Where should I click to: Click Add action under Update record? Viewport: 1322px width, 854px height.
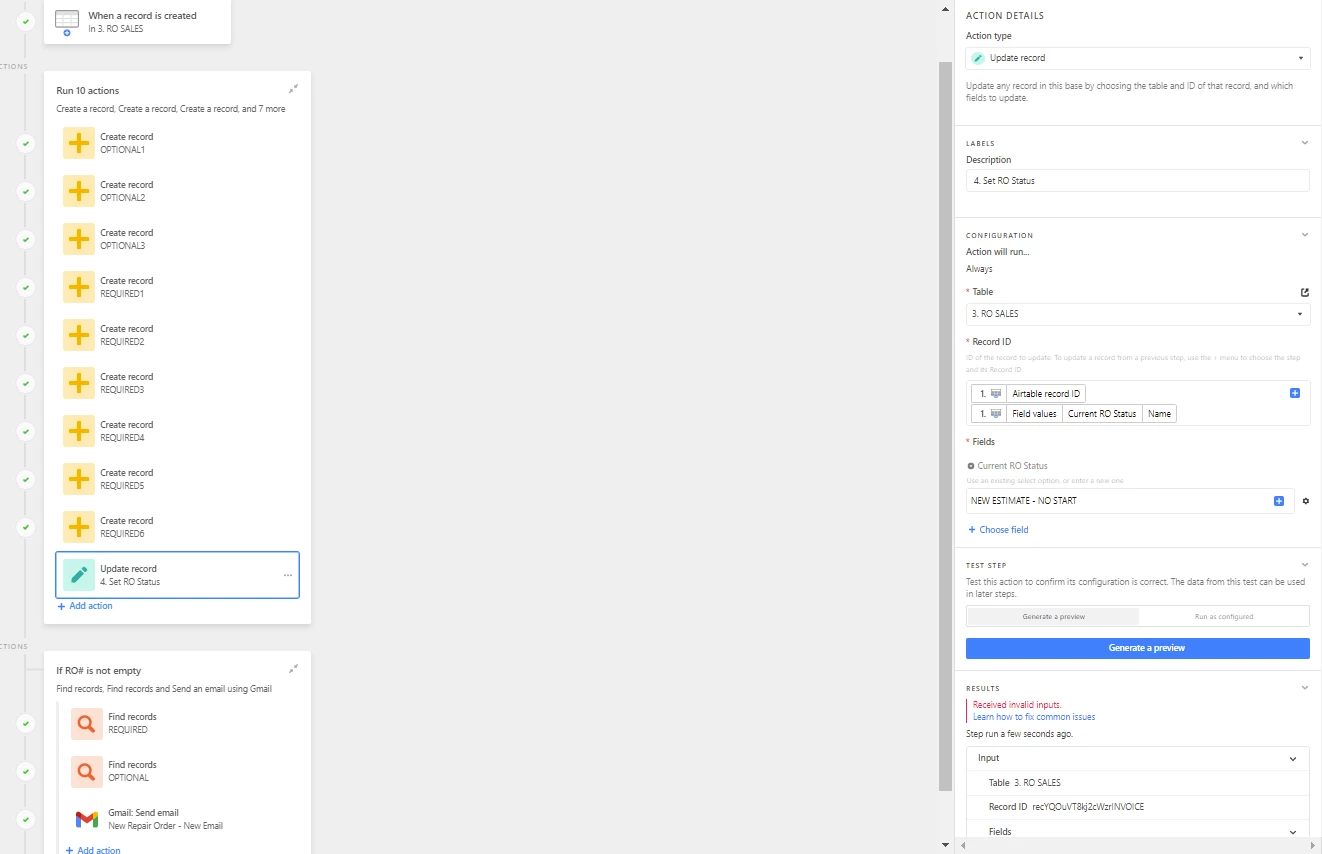click(85, 606)
